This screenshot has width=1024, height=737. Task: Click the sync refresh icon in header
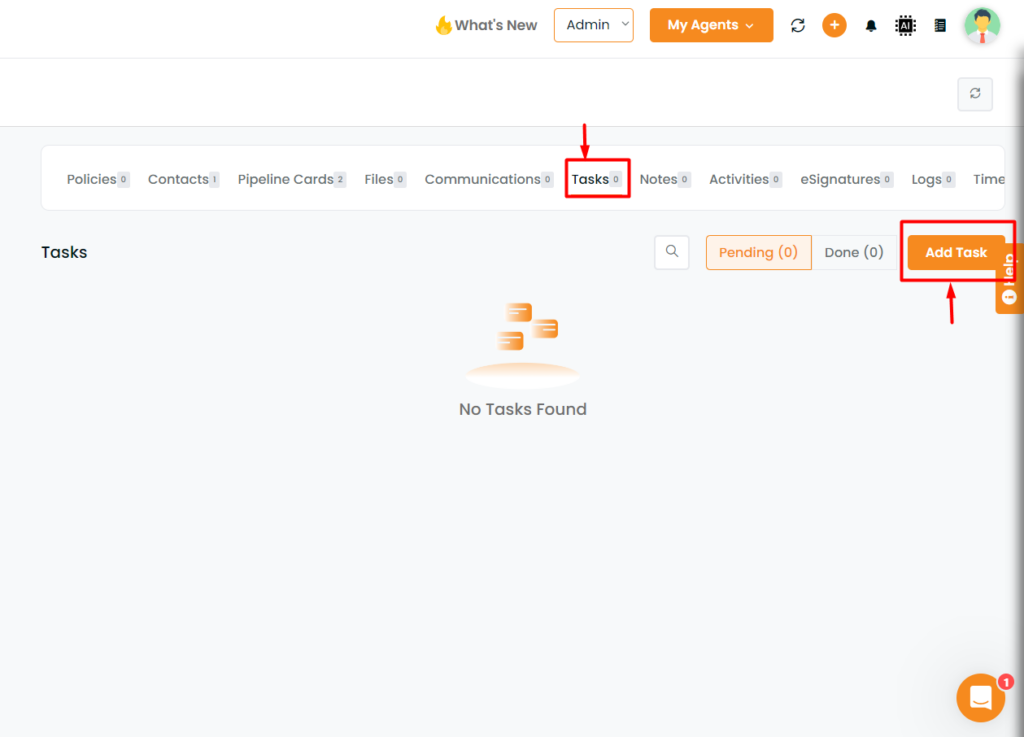(x=797, y=25)
